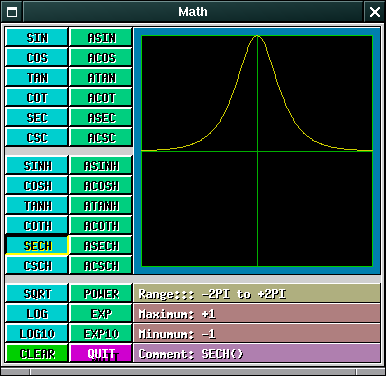Choose the ACOT inverse function

tap(101, 97)
